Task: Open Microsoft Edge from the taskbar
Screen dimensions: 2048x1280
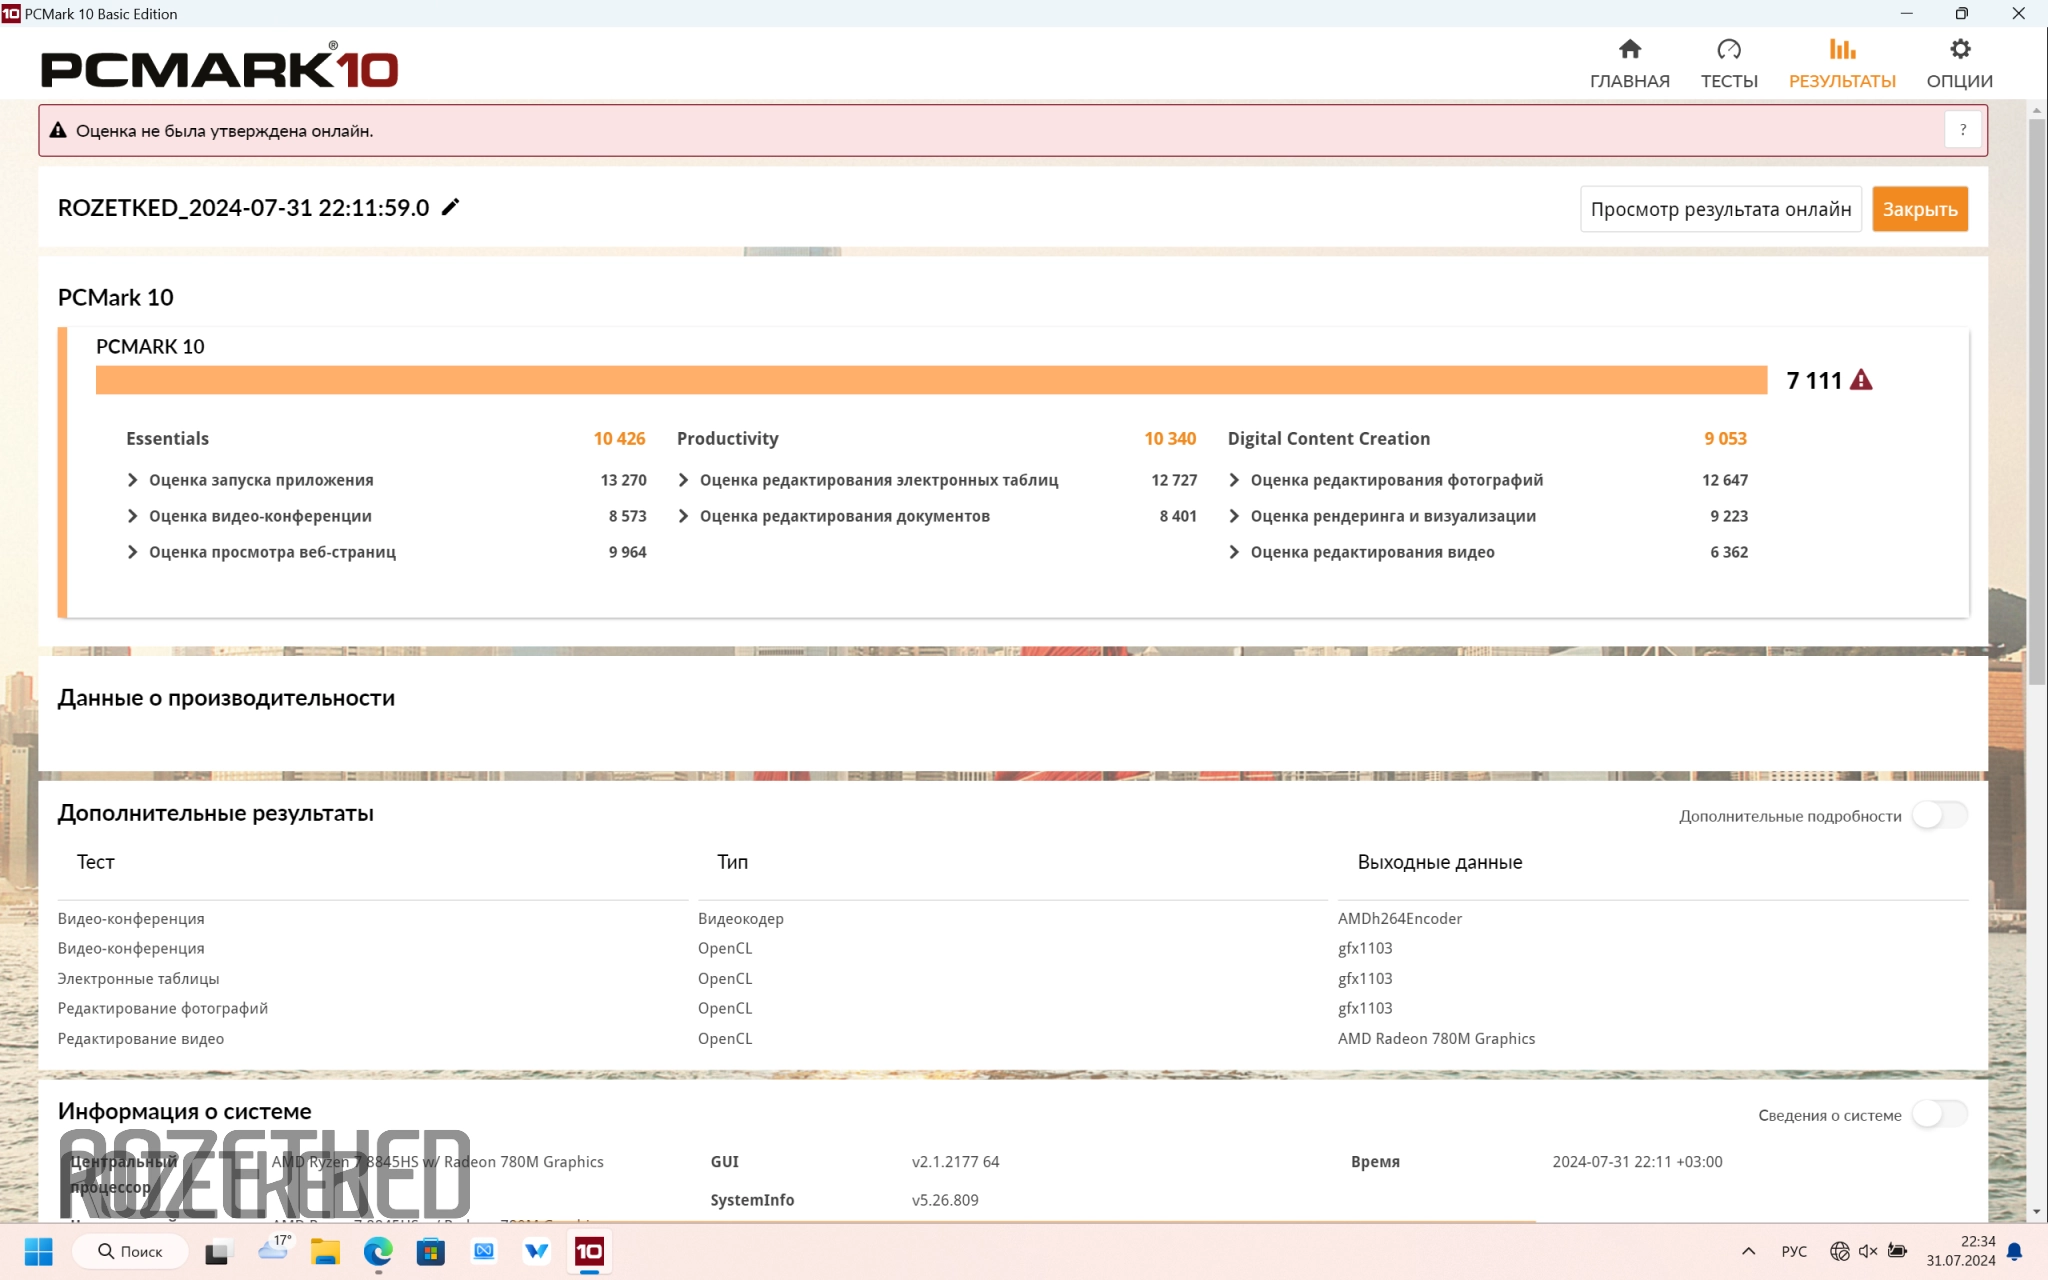Action: click(x=378, y=1251)
